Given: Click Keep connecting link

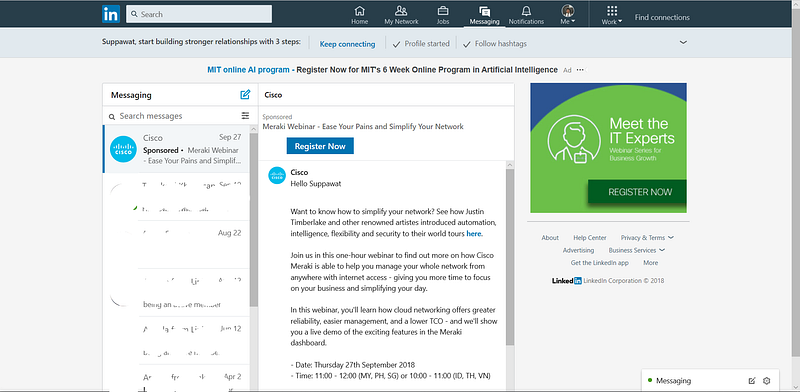Looking at the screenshot, I should click(x=347, y=44).
